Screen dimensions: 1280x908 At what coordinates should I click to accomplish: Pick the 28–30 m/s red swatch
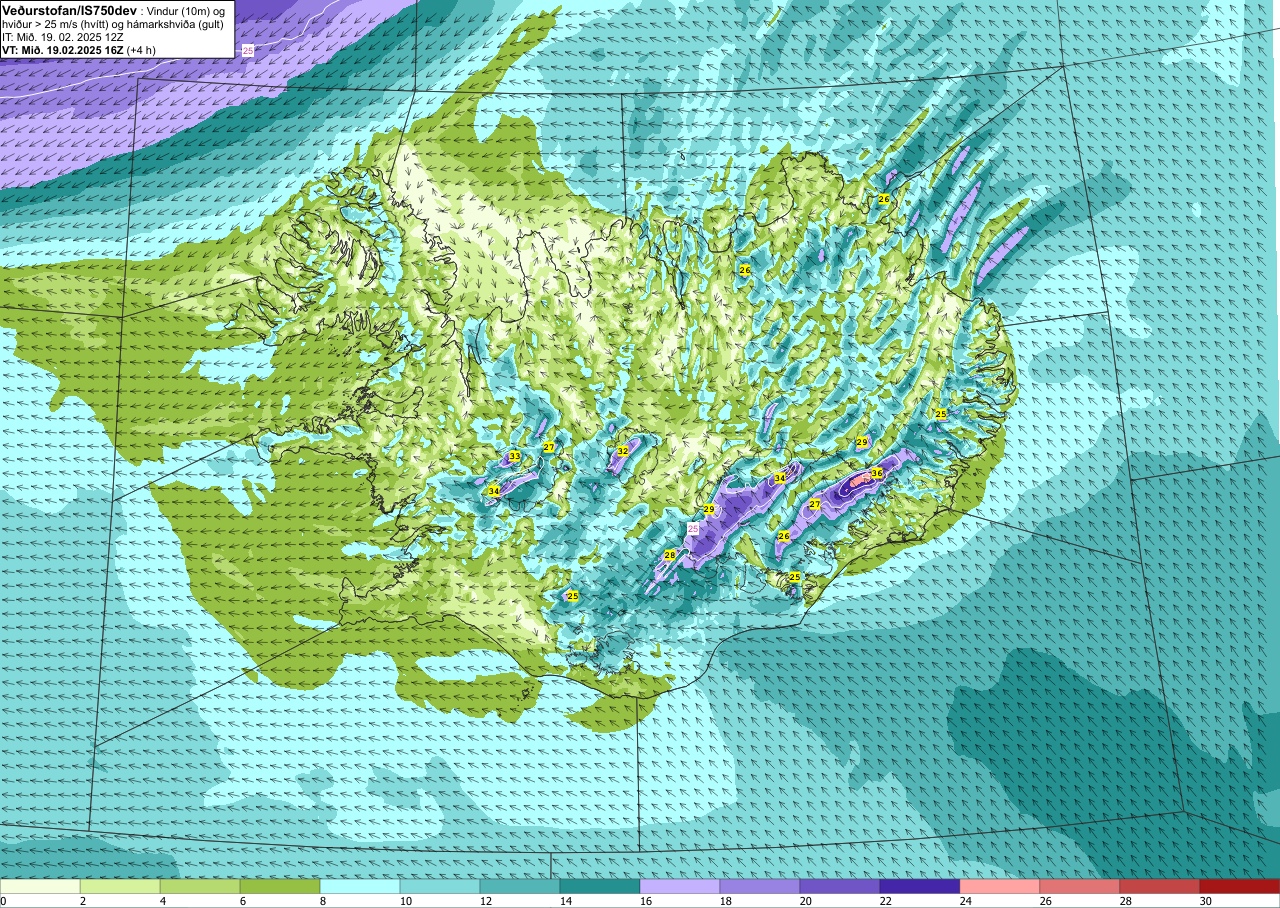point(1160,886)
